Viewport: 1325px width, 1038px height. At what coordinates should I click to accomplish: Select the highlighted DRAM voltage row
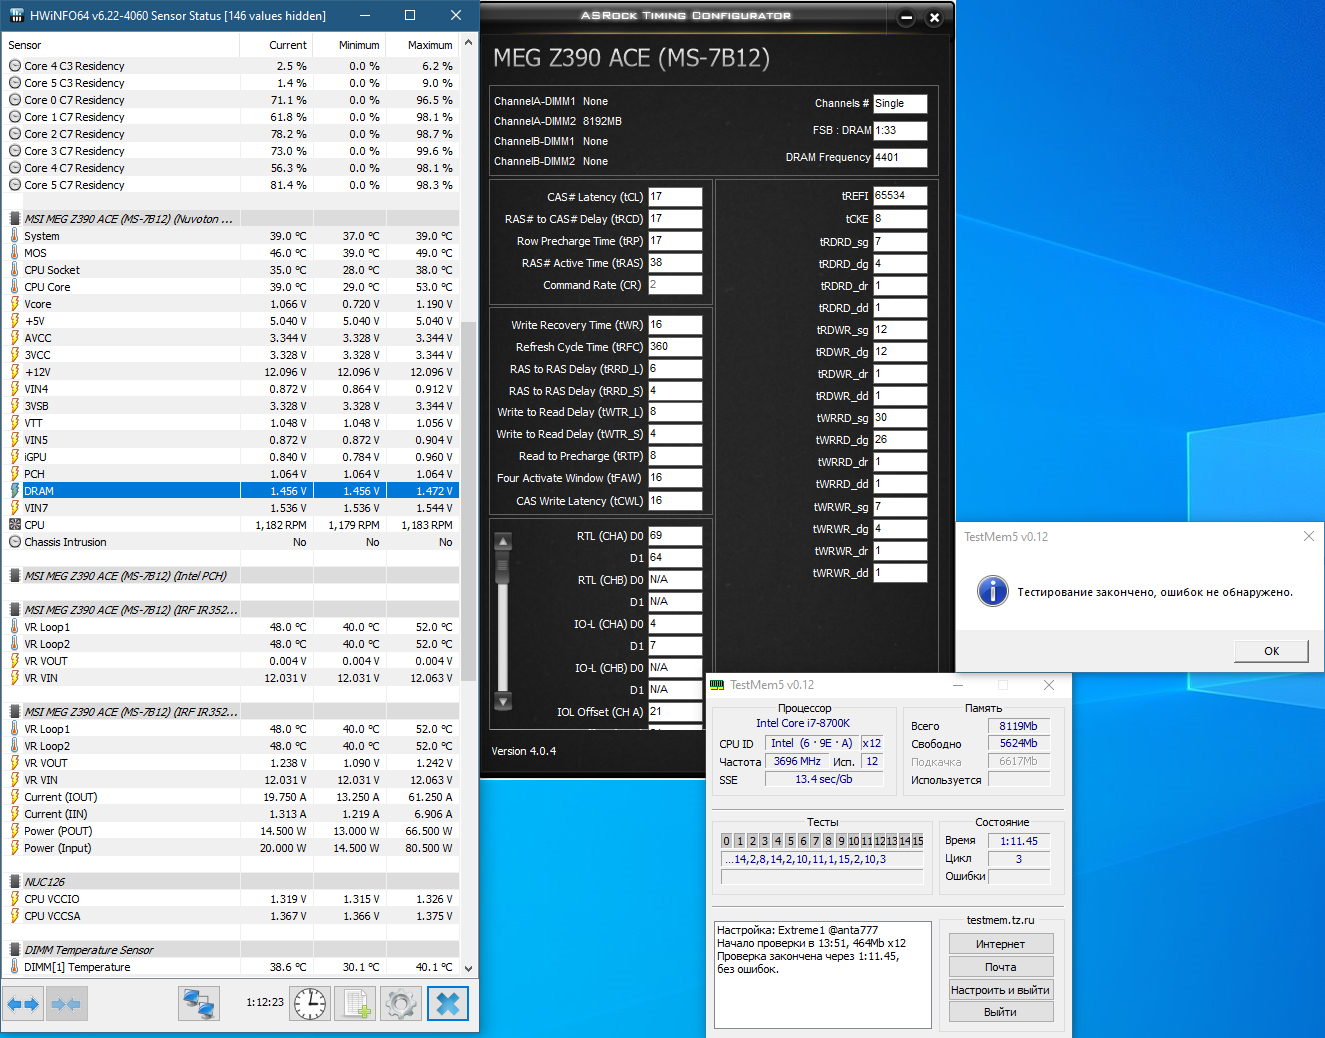(231, 491)
